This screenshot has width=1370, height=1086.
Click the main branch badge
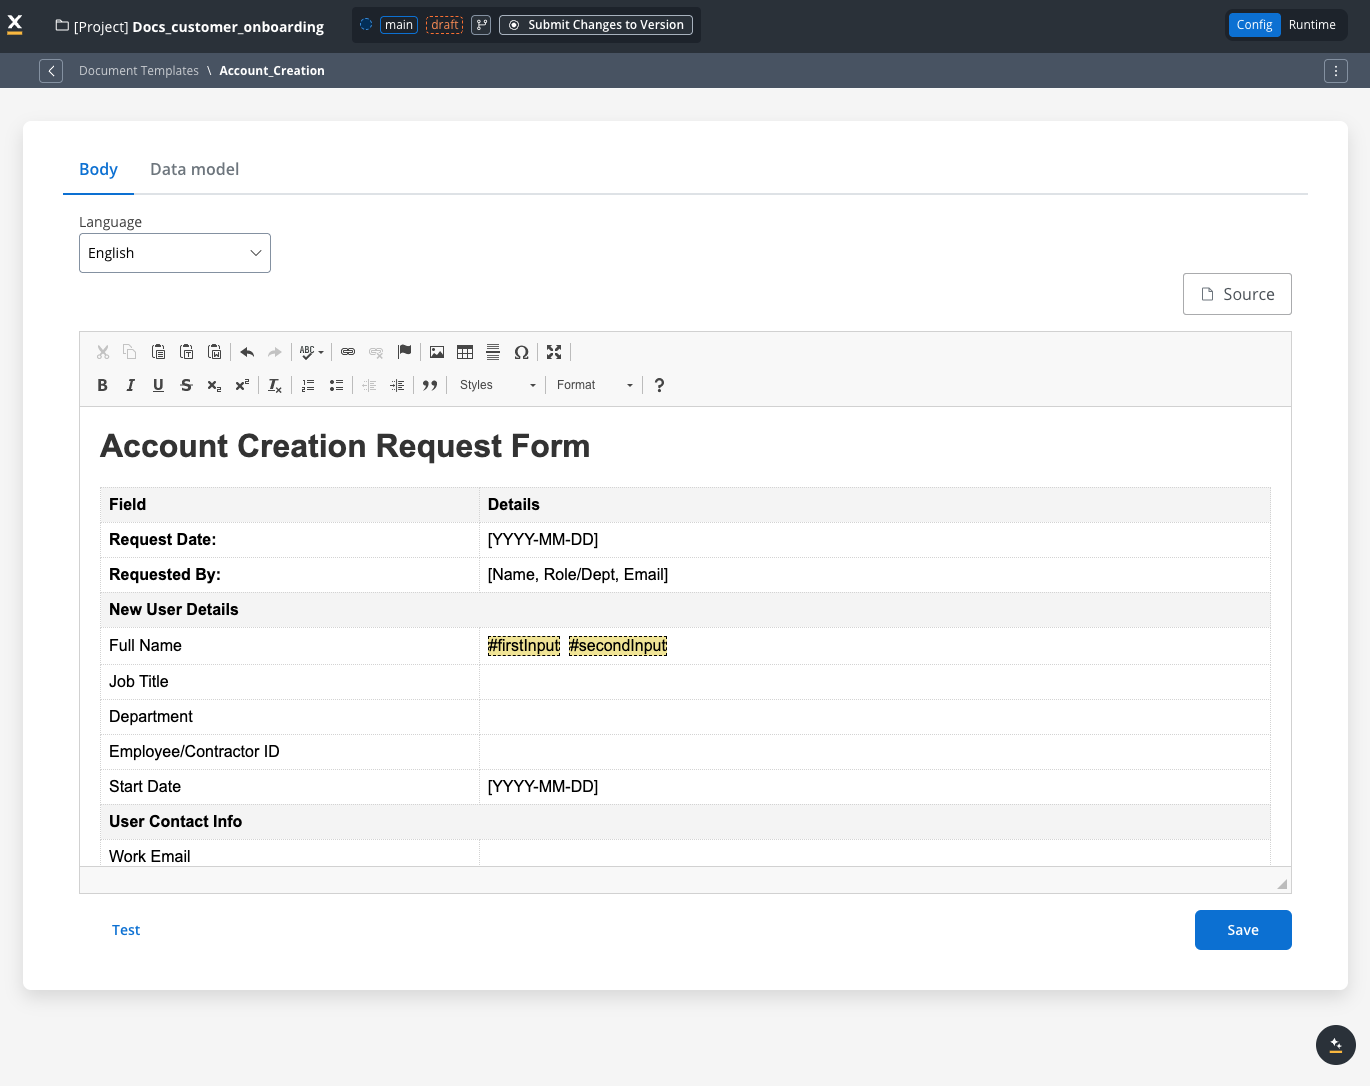point(399,25)
